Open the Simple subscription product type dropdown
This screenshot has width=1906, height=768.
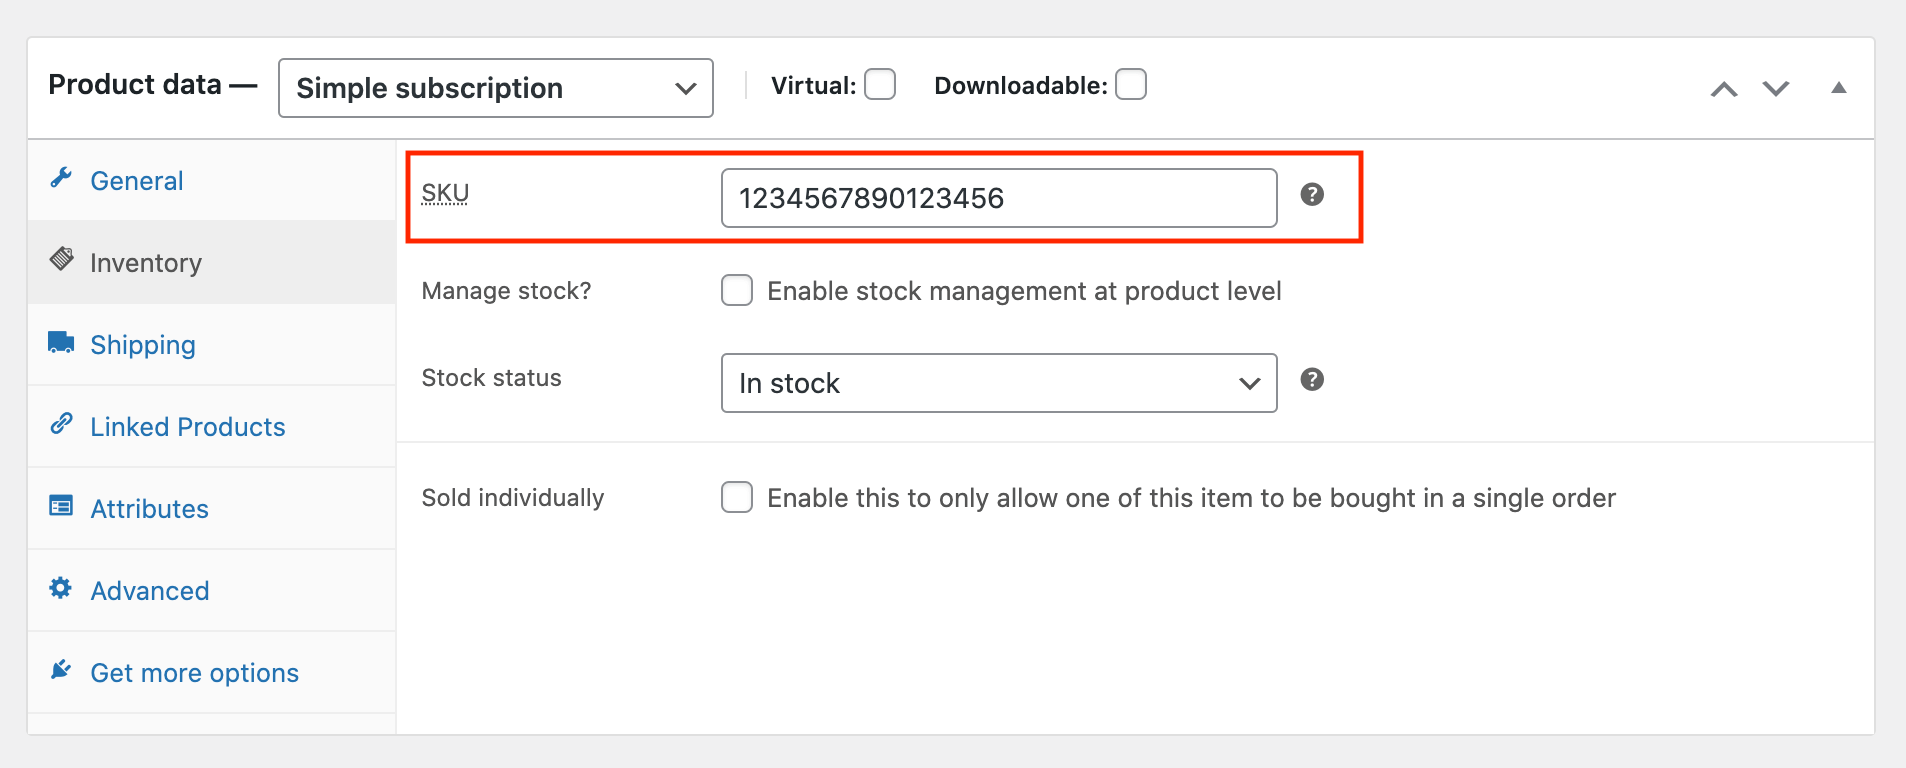(x=496, y=88)
